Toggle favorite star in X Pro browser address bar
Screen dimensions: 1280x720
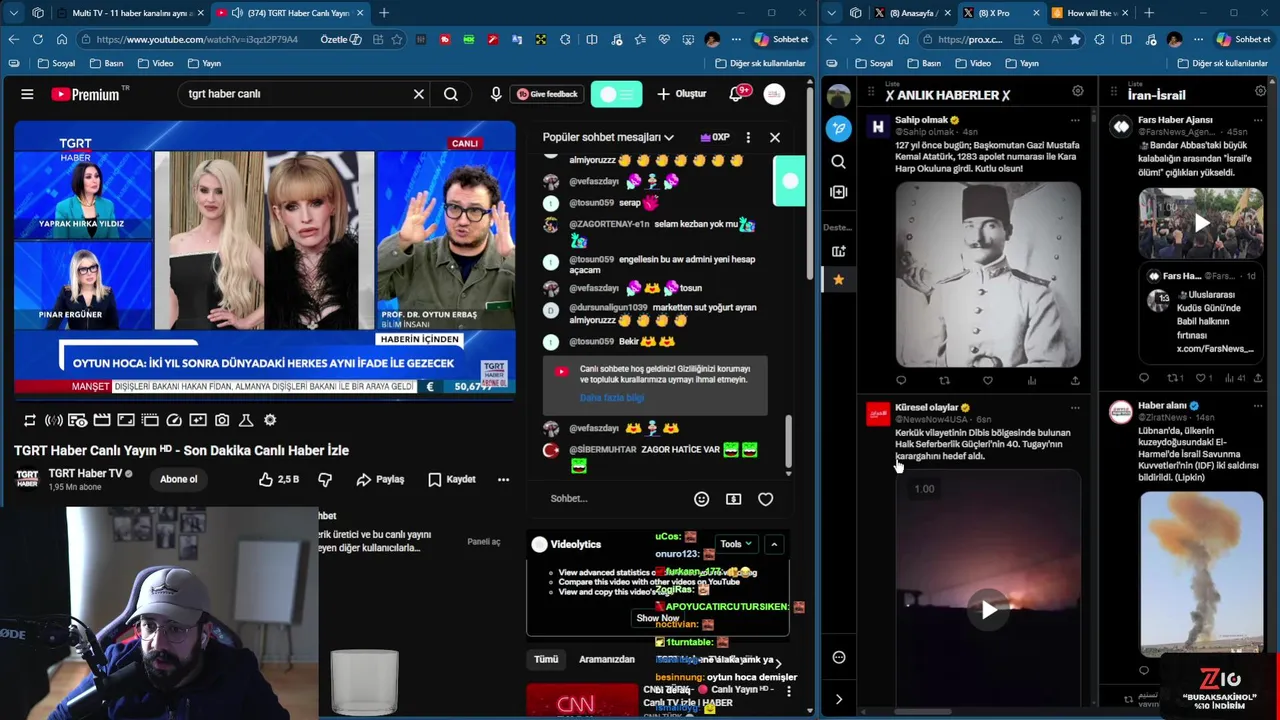tap(1075, 39)
